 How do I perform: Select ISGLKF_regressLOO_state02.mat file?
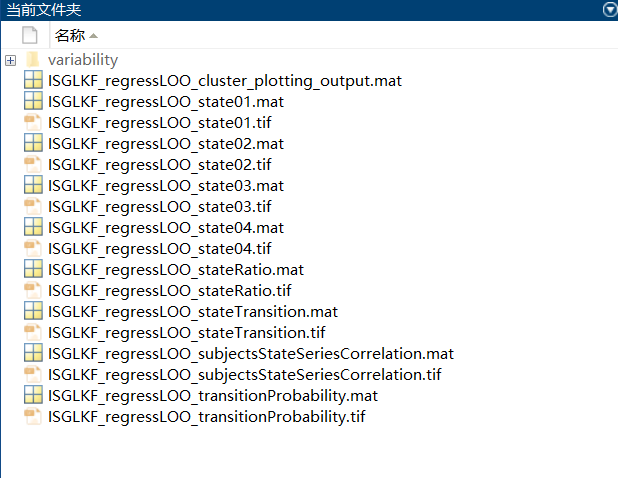click(166, 144)
